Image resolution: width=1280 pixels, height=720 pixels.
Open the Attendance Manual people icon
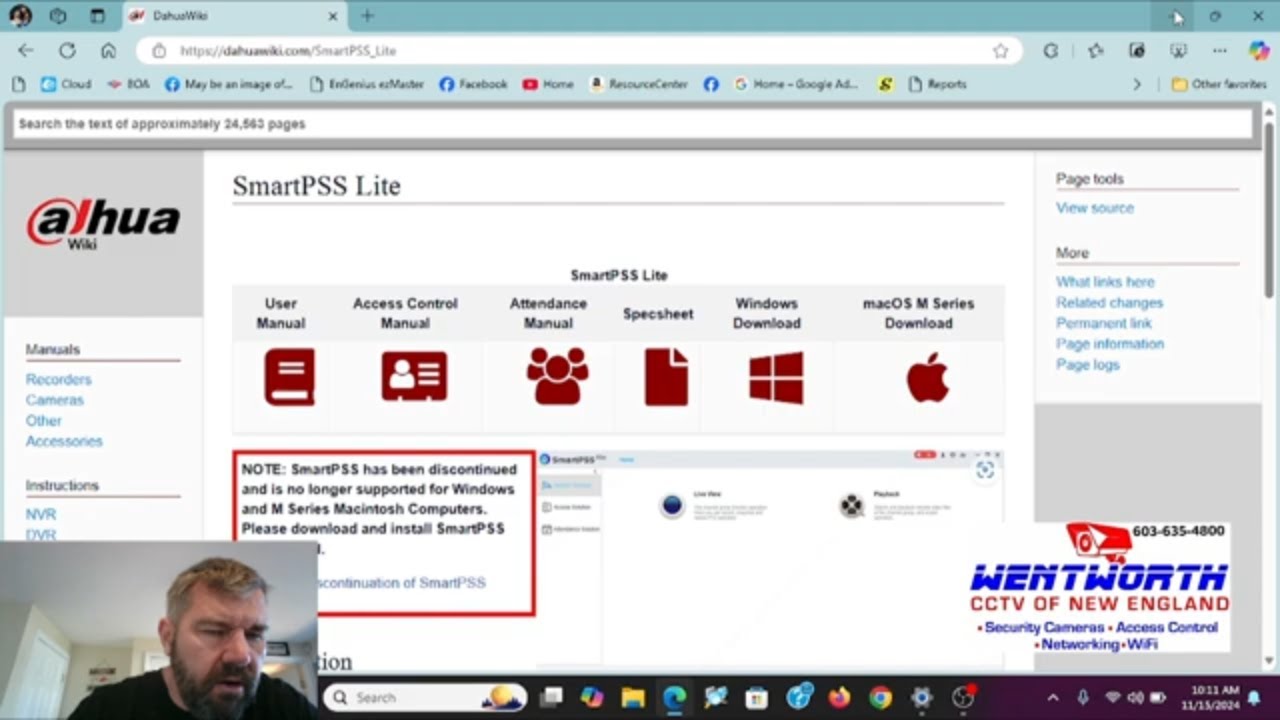[558, 376]
